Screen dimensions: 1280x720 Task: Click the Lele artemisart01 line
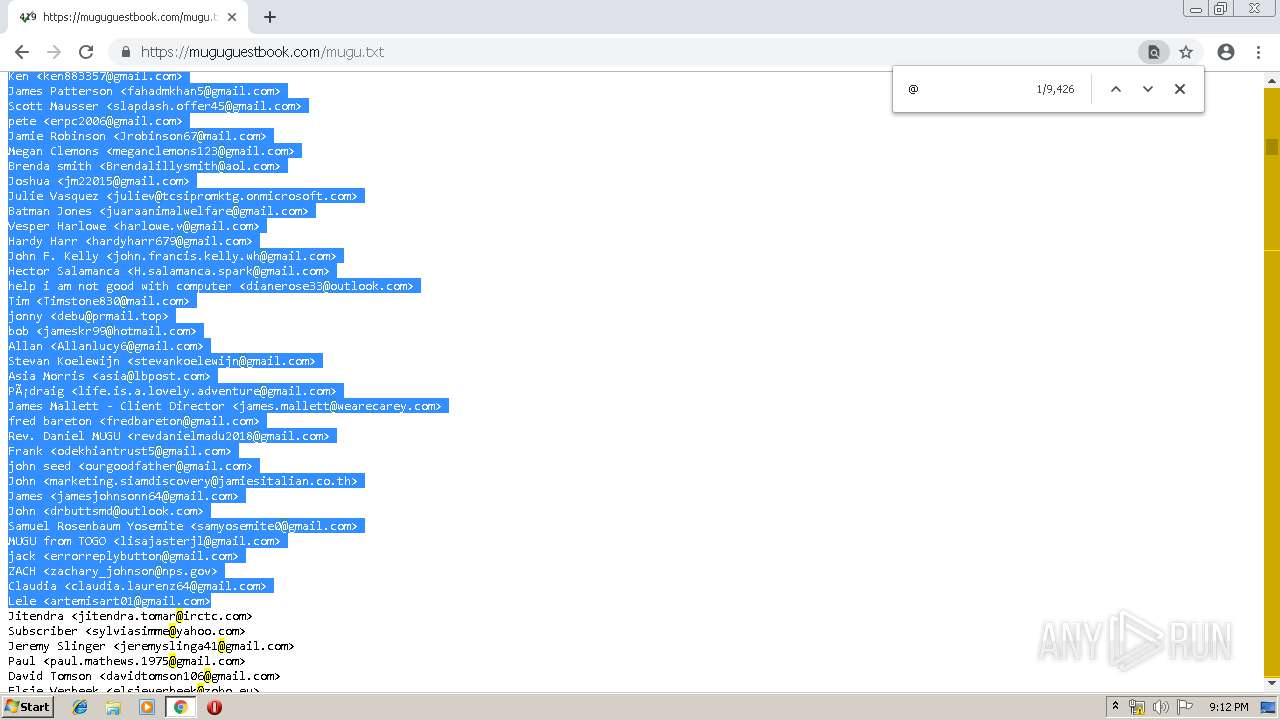pos(109,601)
